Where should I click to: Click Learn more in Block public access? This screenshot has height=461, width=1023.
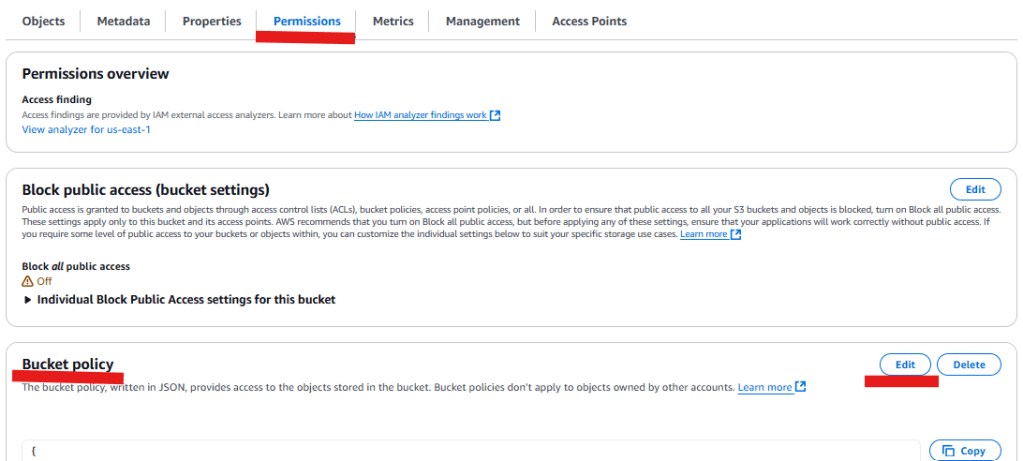point(703,234)
